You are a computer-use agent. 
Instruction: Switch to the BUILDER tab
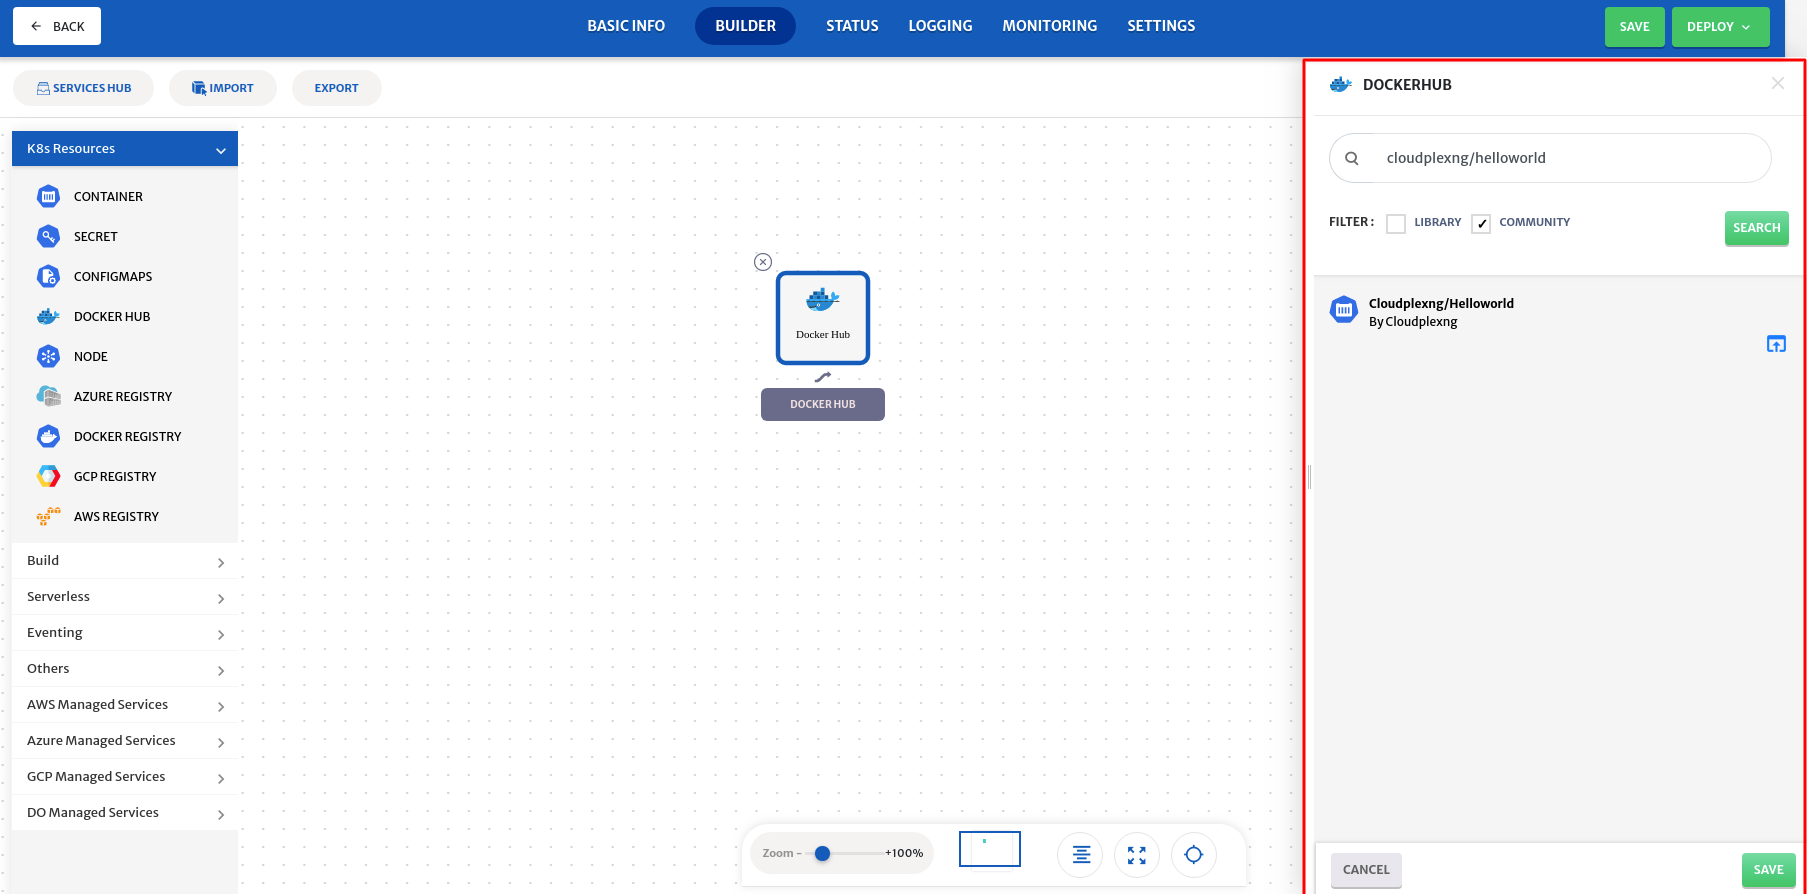click(x=745, y=26)
